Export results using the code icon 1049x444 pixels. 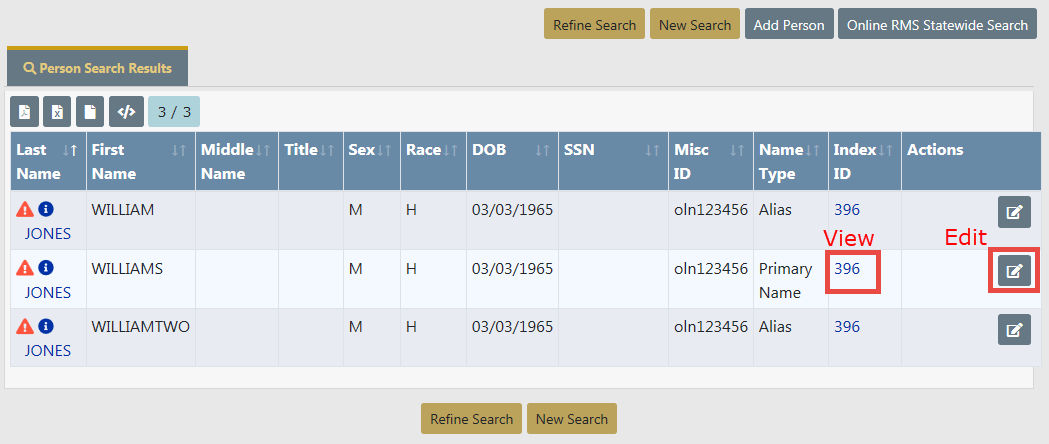(x=126, y=111)
